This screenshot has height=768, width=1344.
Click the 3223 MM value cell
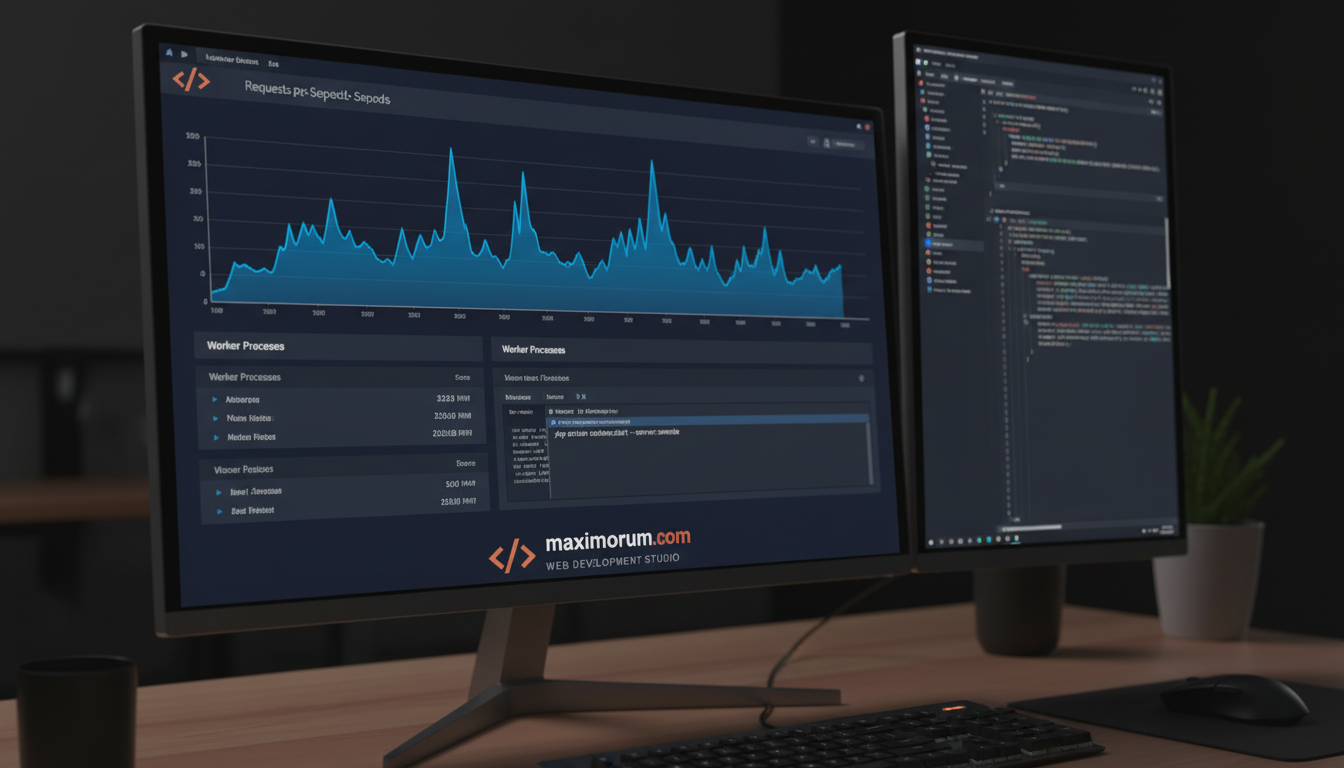click(x=452, y=398)
